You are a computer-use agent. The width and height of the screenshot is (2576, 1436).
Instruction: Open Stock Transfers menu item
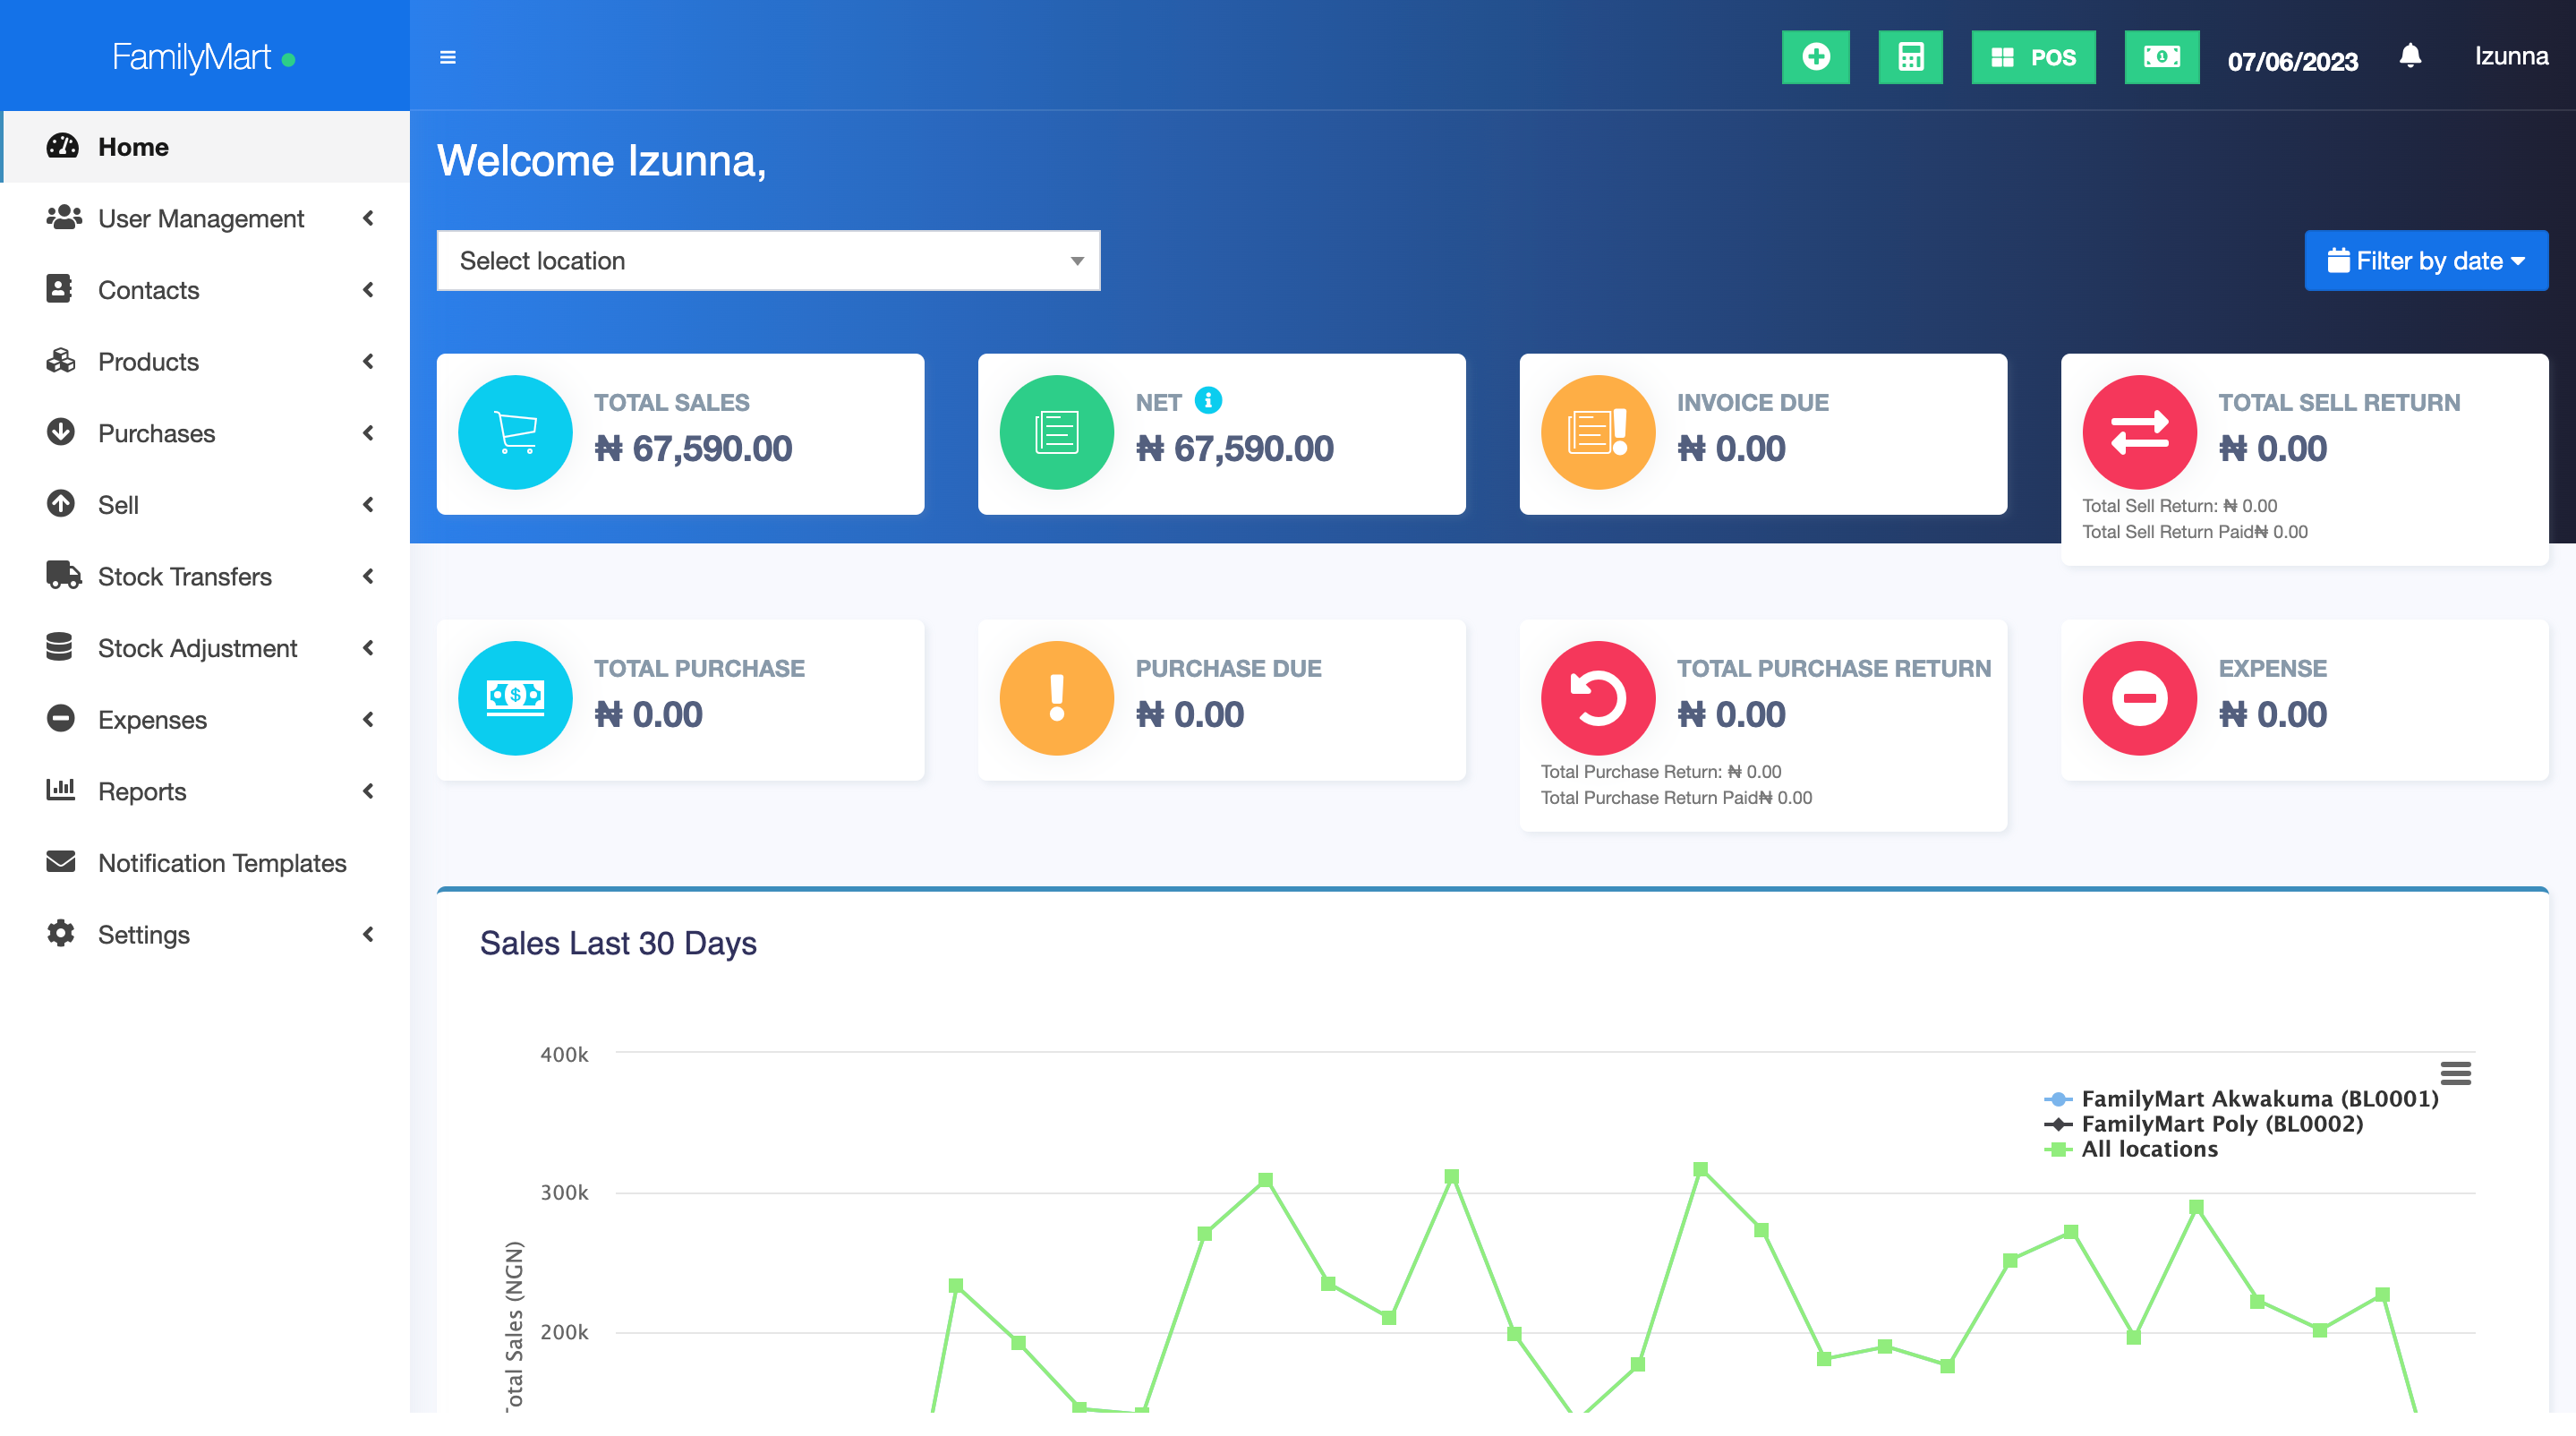(206, 577)
